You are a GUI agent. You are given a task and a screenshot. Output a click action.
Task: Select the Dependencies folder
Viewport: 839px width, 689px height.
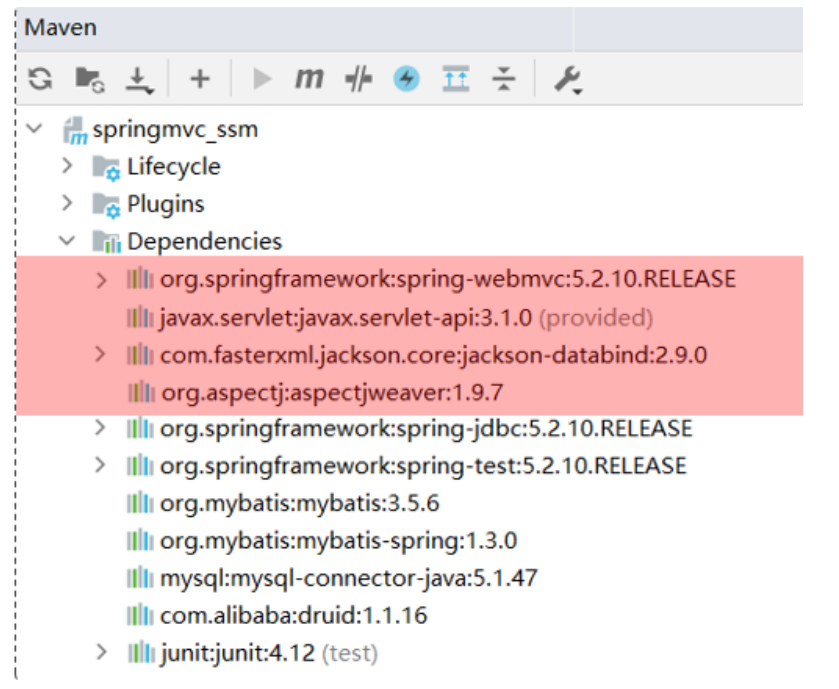[204, 242]
